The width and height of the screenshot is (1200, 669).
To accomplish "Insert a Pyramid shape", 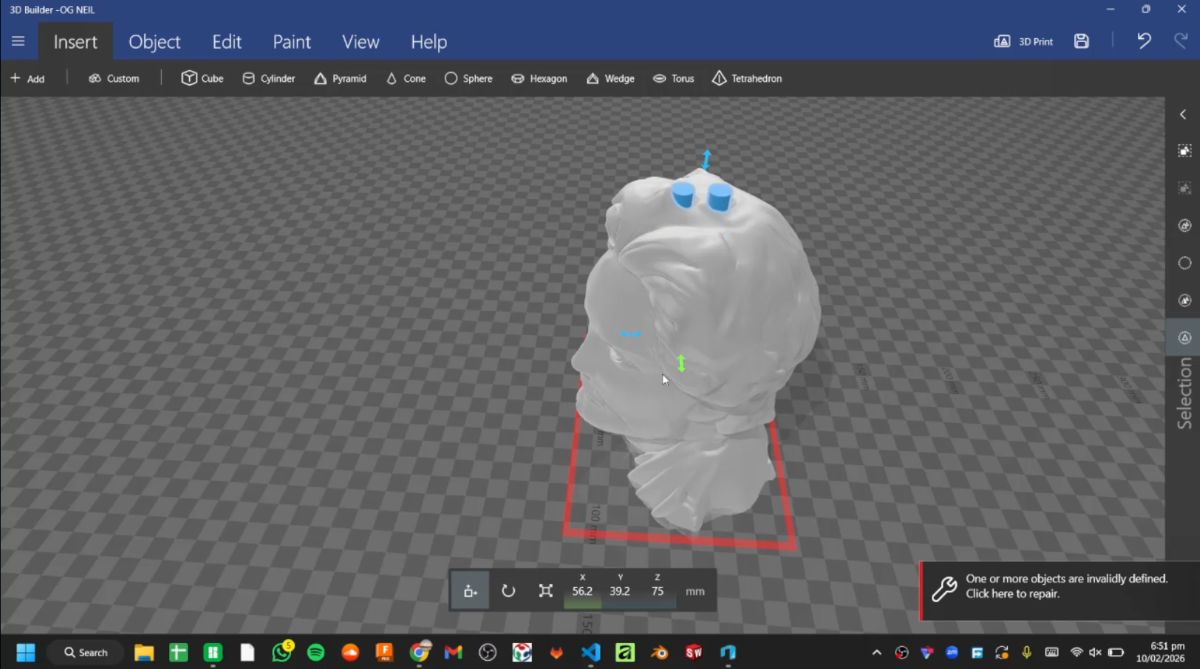I will [x=340, y=78].
